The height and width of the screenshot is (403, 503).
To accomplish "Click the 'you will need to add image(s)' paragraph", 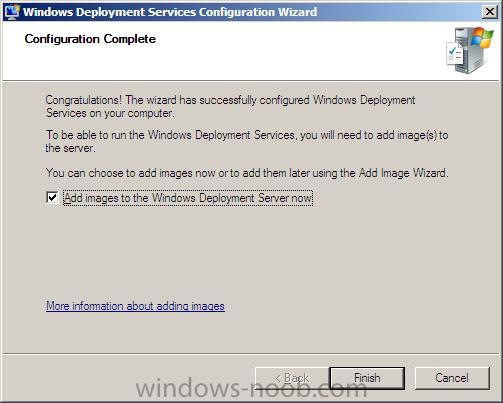I will pos(247,141).
